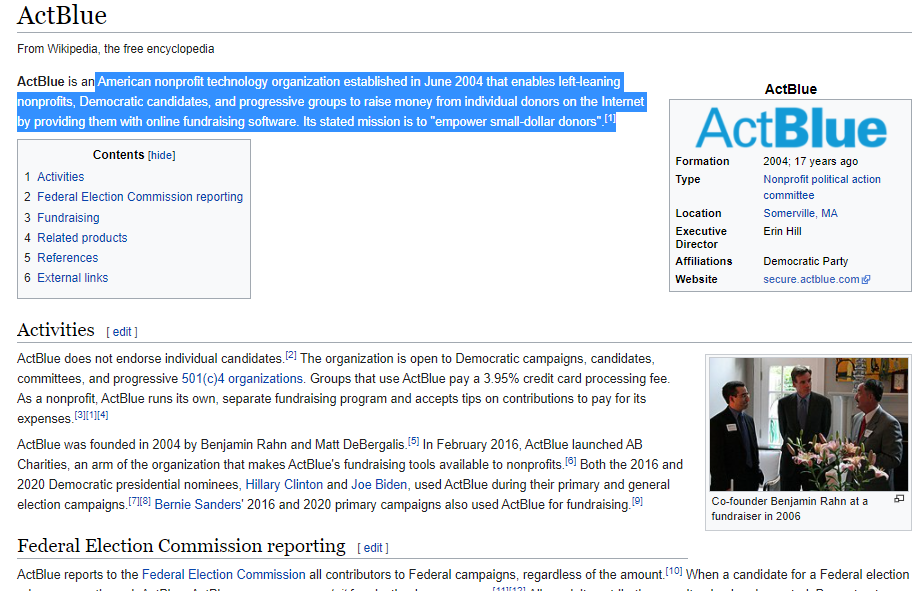Click the Affiliations label in the infobox
This screenshot has width=916, height=591.
[x=704, y=261]
